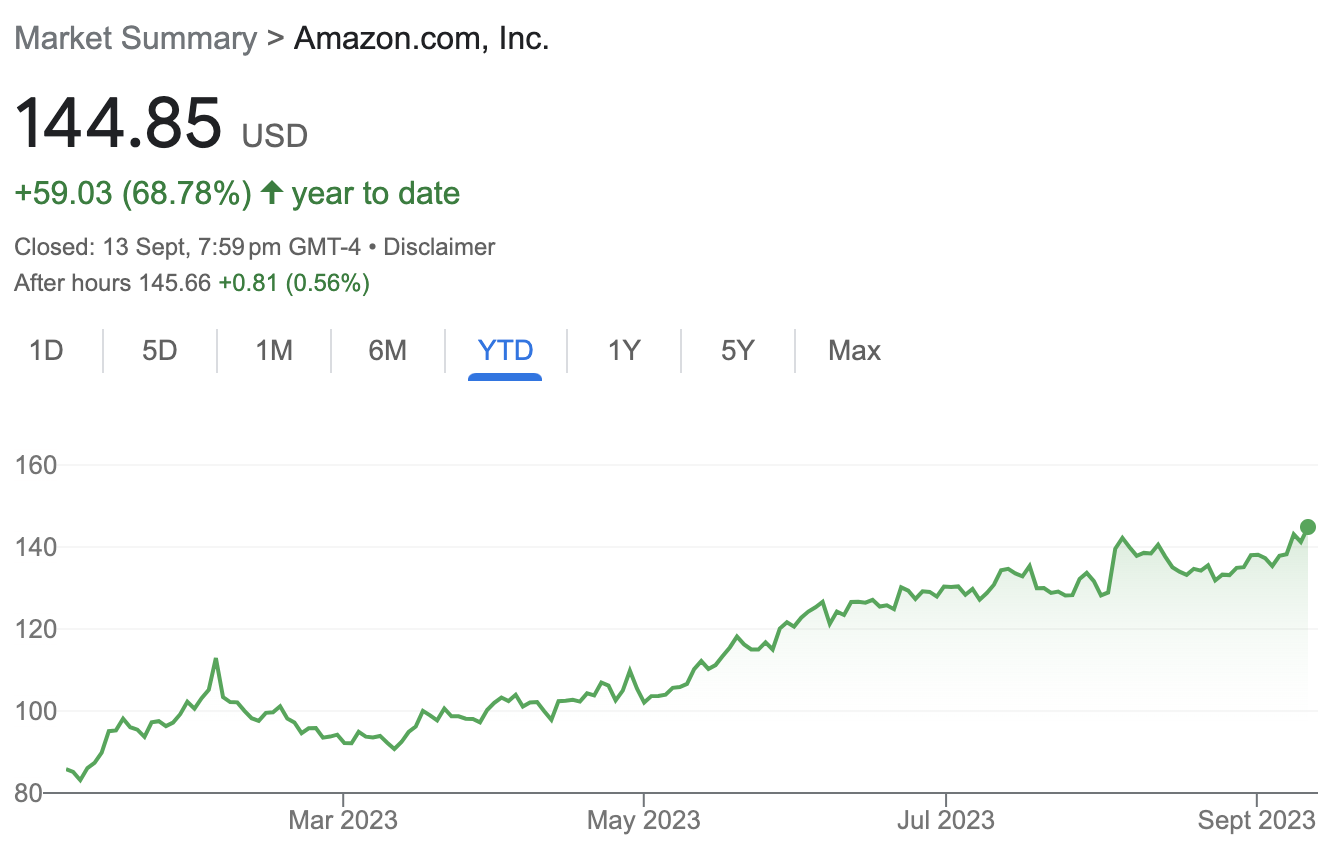Viewport: 1336px width, 846px height.
Task: Switch to the 6M tab
Action: click(x=387, y=351)
